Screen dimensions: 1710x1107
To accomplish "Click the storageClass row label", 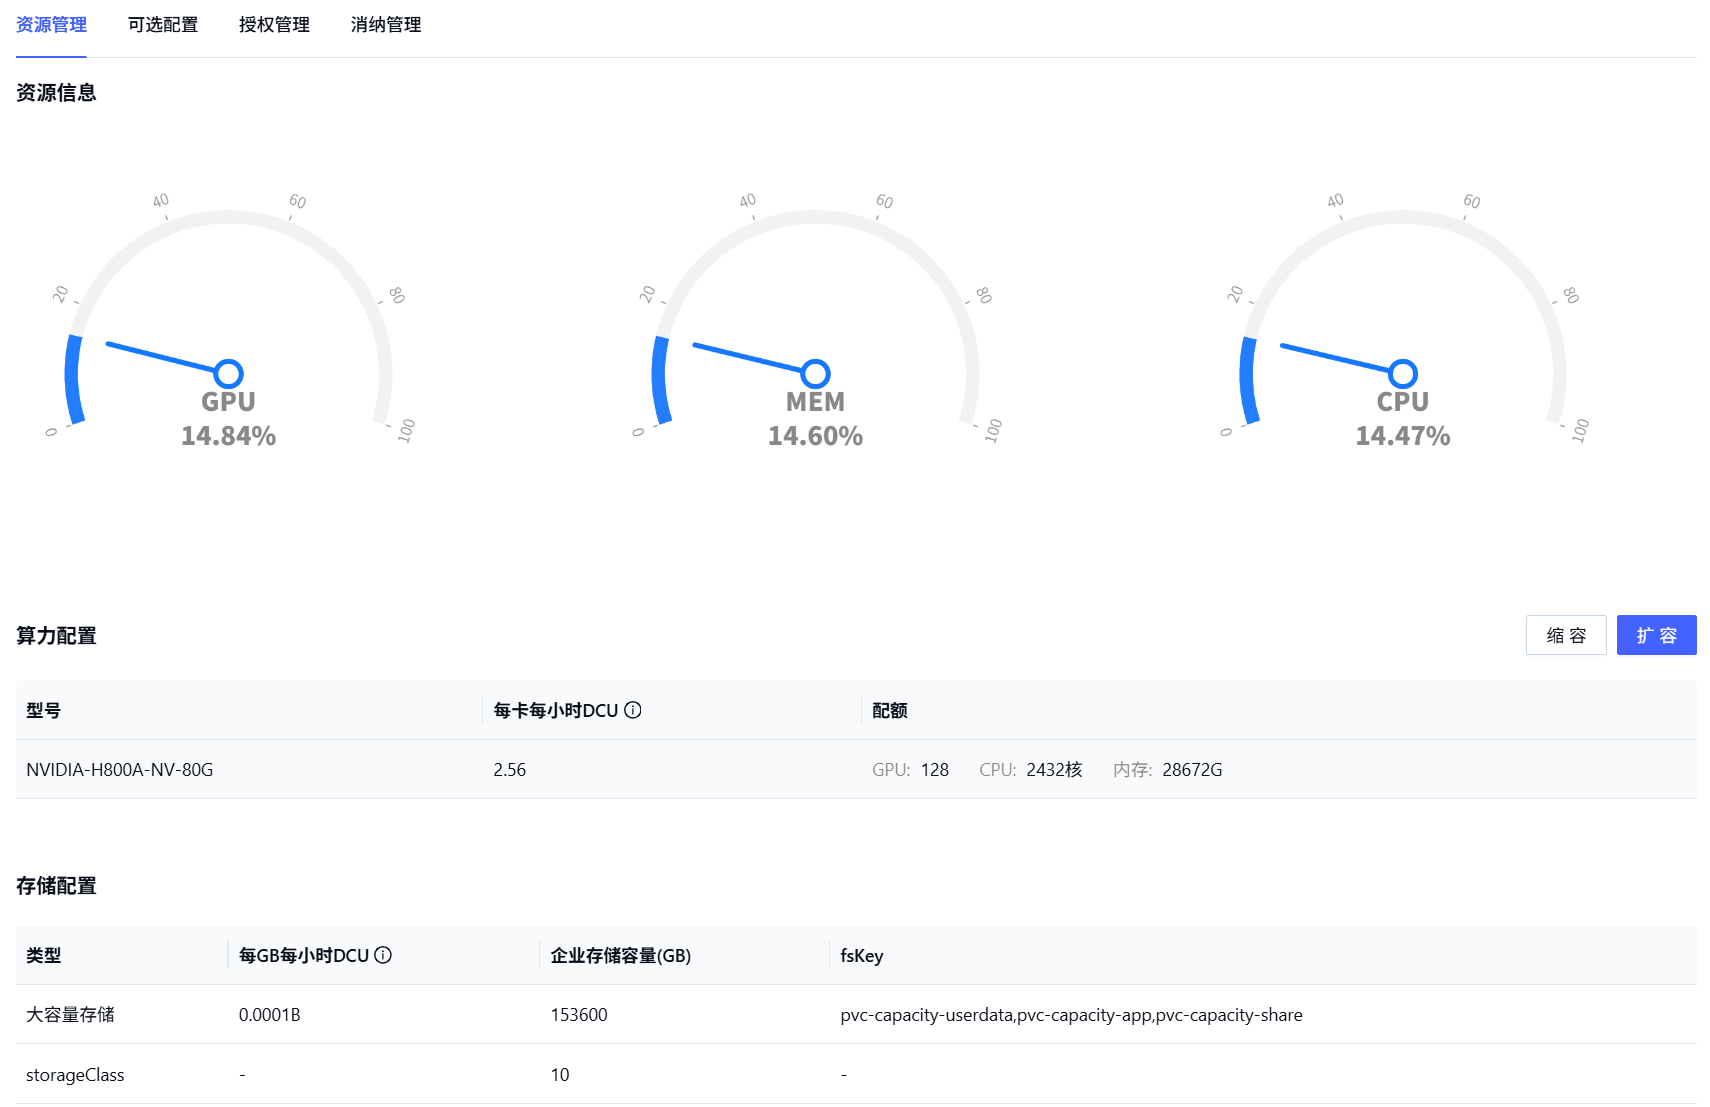I will (x=75, y=1075).
